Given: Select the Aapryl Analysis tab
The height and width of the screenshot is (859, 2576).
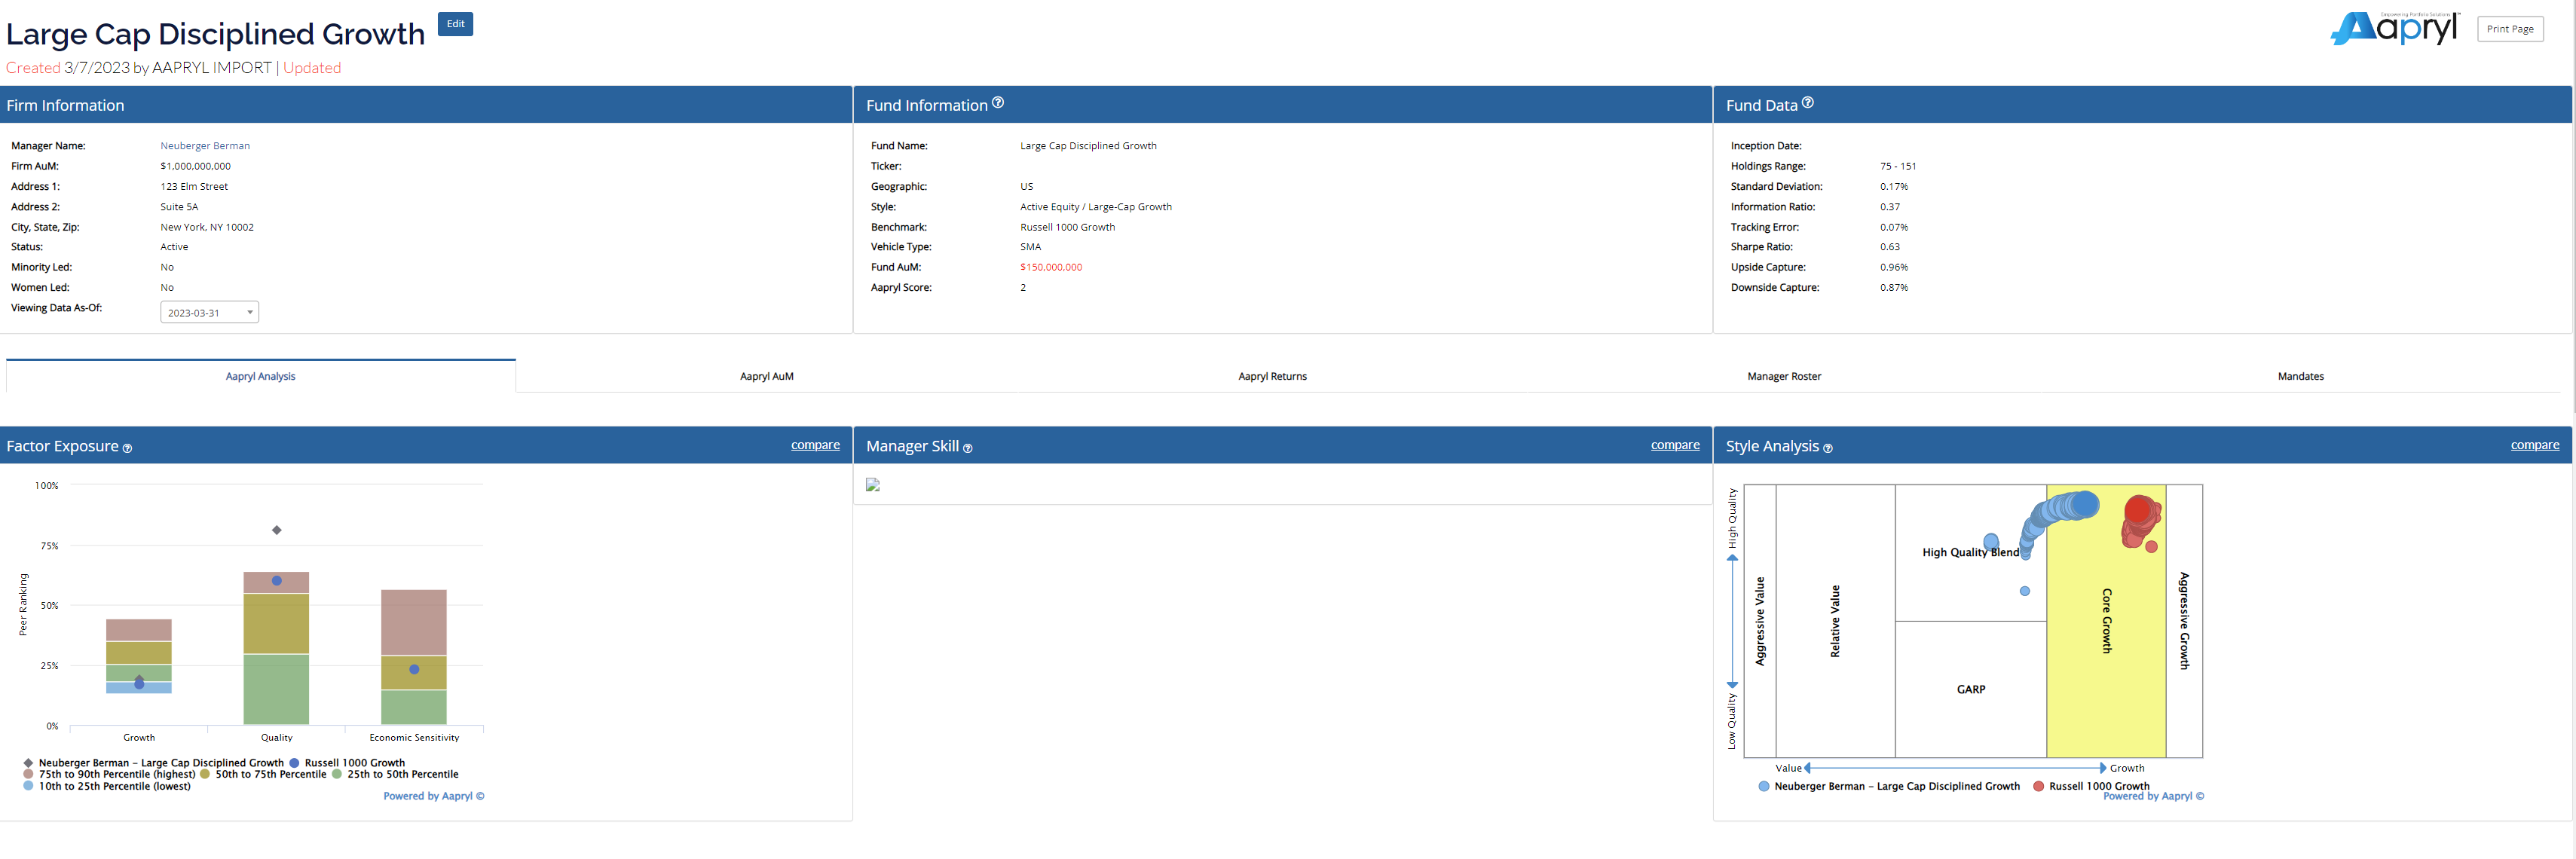Looking at the screenshot, I should tap(260, 376).
